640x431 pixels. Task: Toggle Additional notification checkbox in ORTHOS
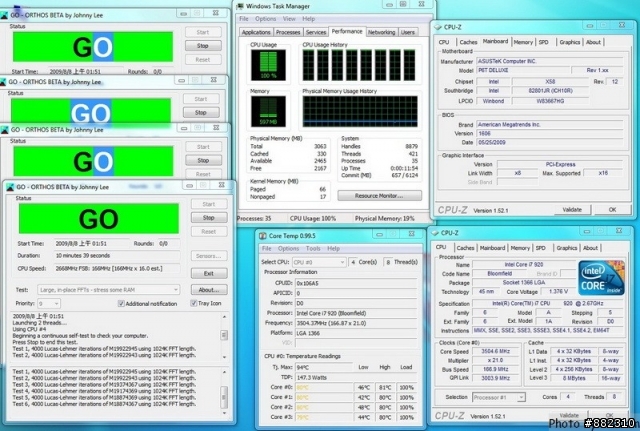point(121,303)
